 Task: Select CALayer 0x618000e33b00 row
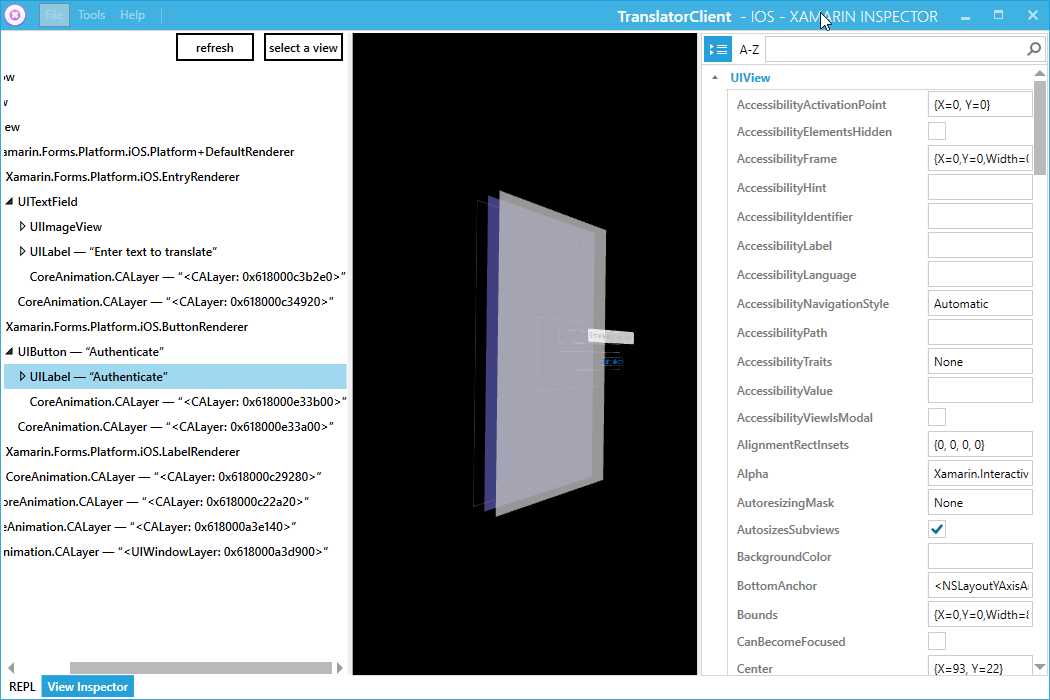pyautogui.click(x=188, y=402)
